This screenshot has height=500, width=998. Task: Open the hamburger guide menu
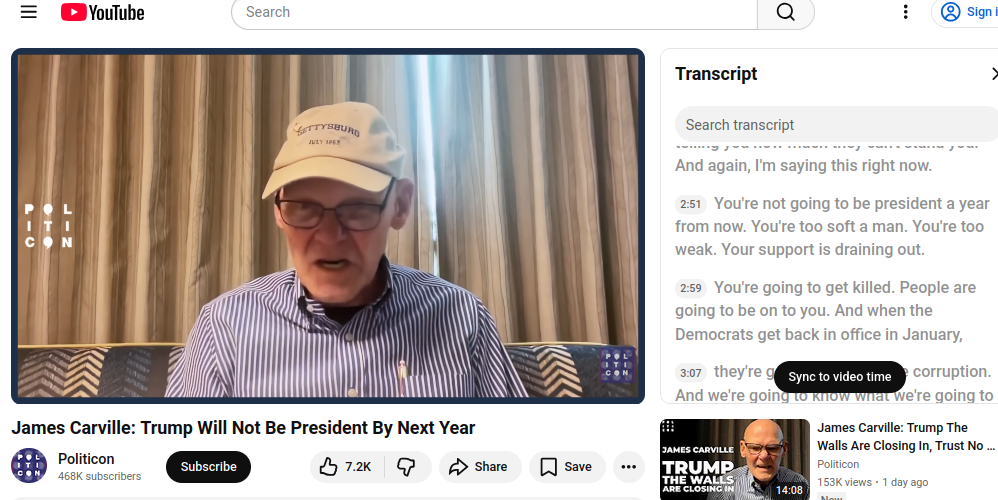[29, 12]
